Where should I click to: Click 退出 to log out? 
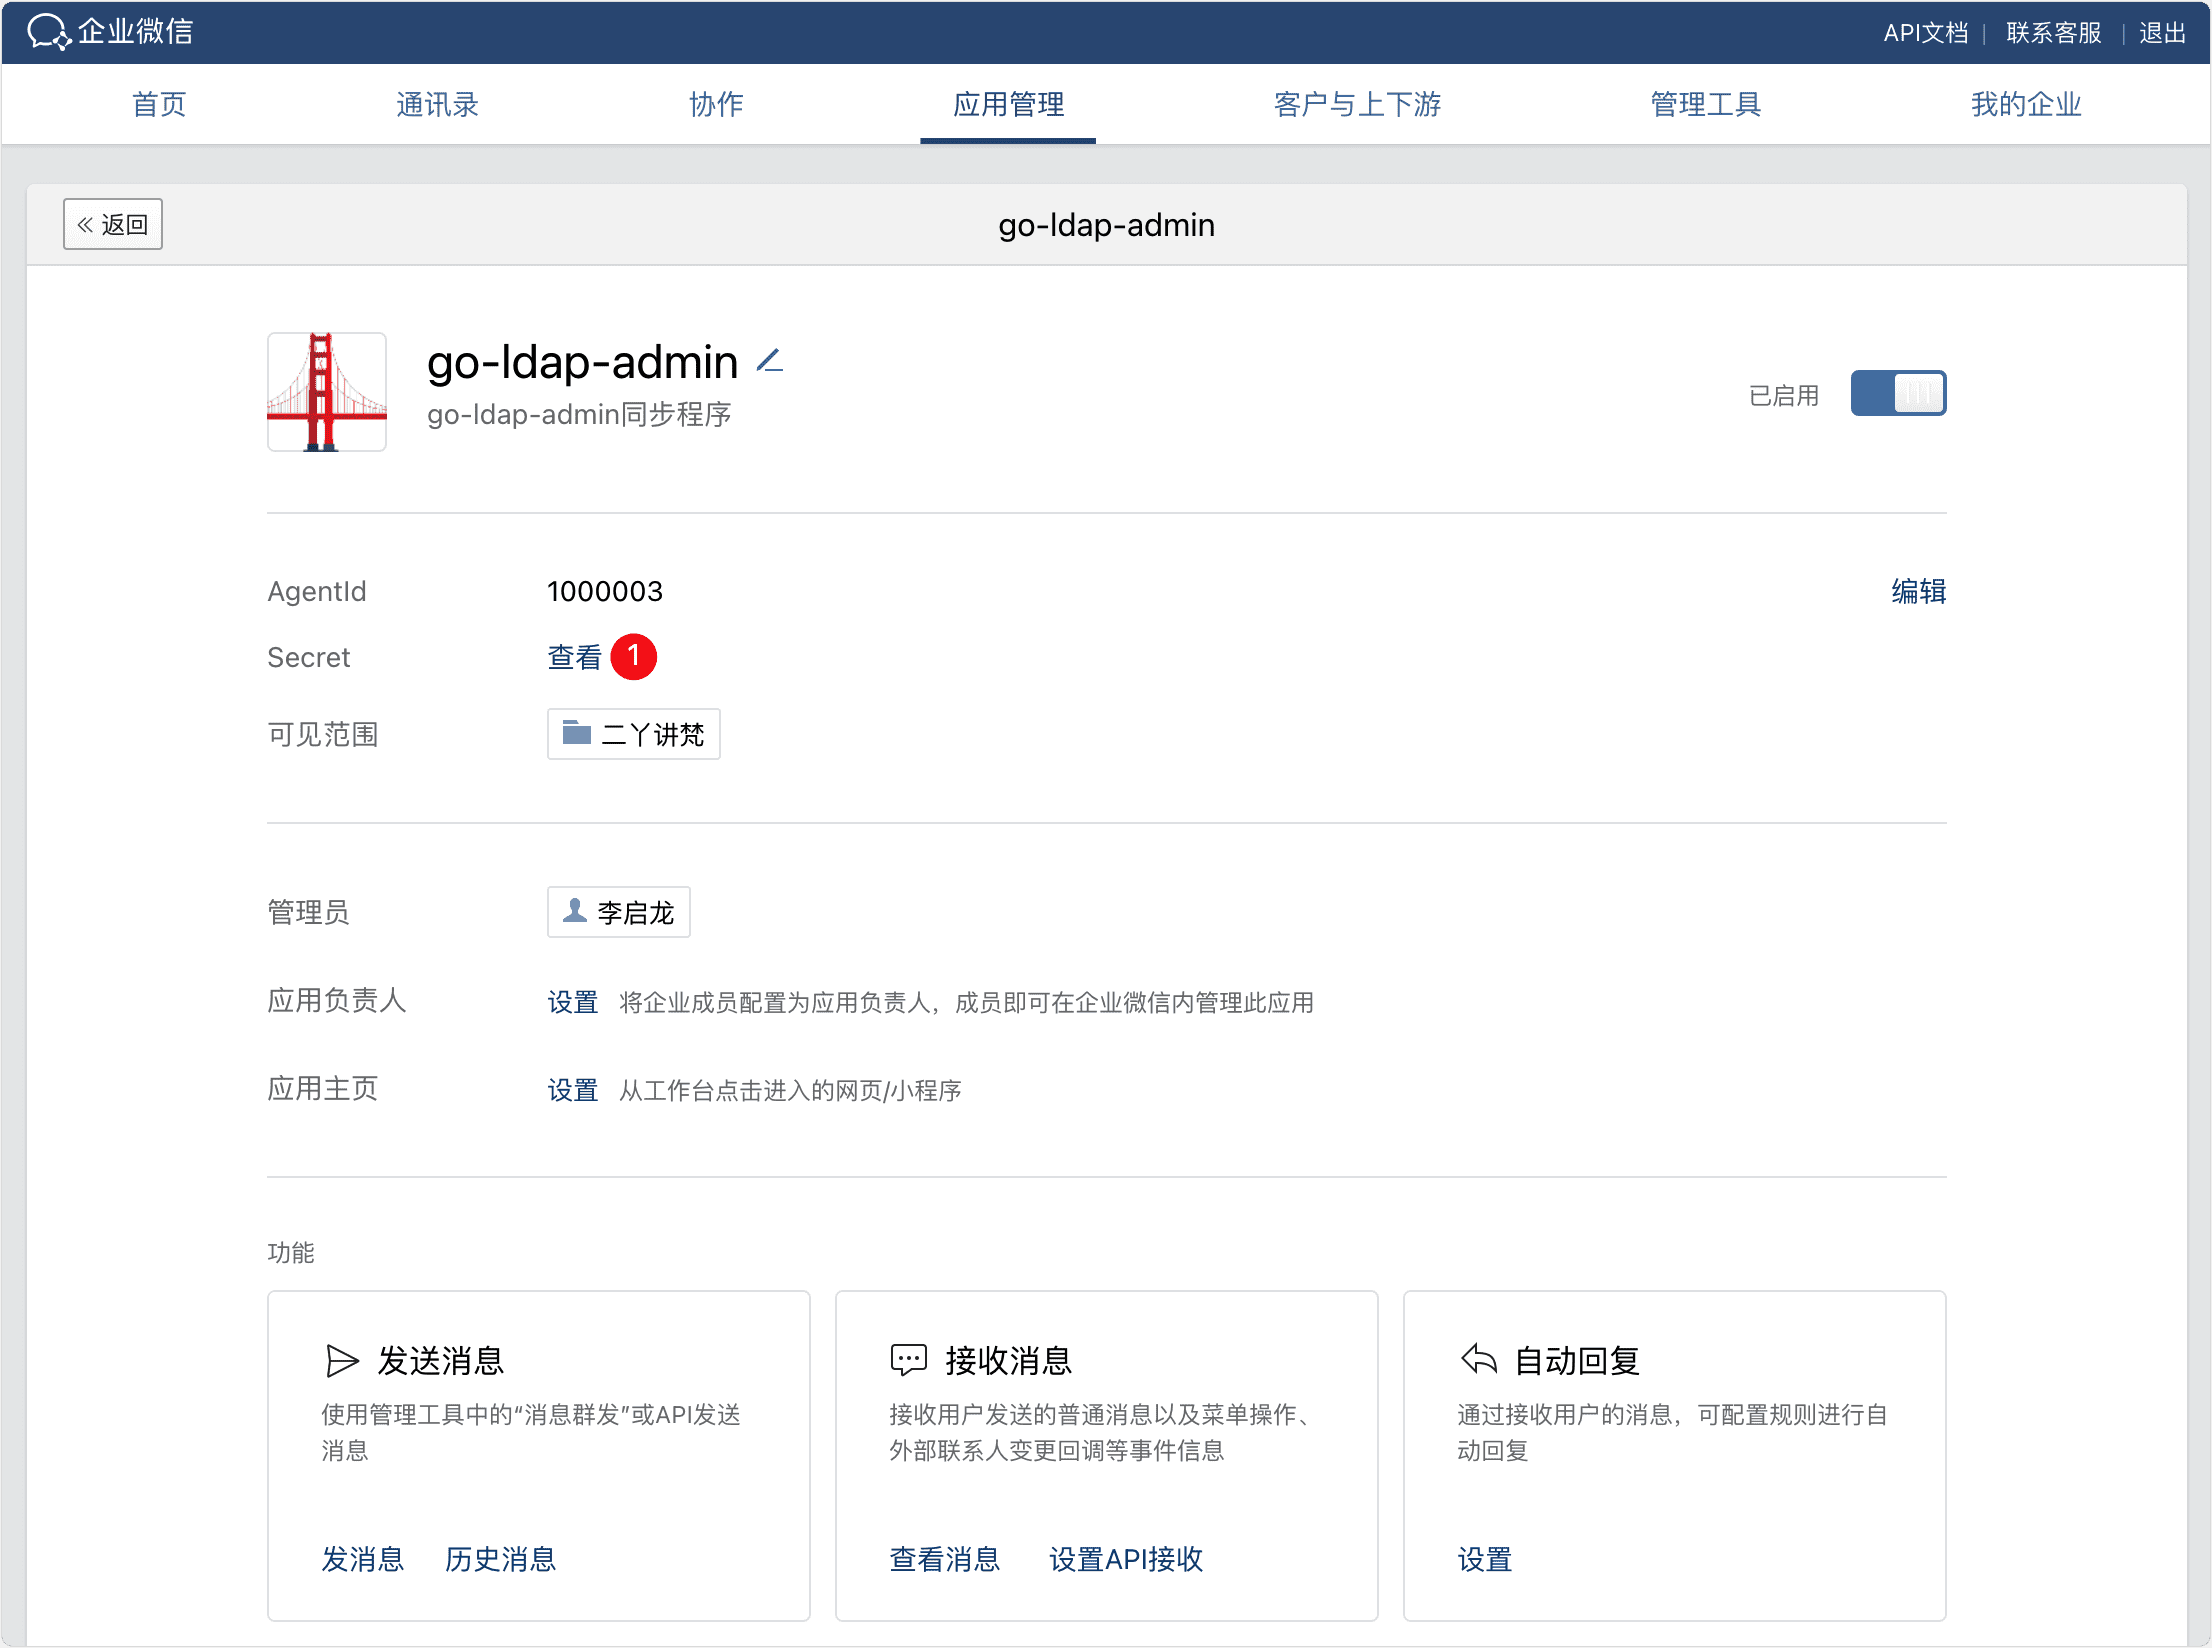[2162, 33]
